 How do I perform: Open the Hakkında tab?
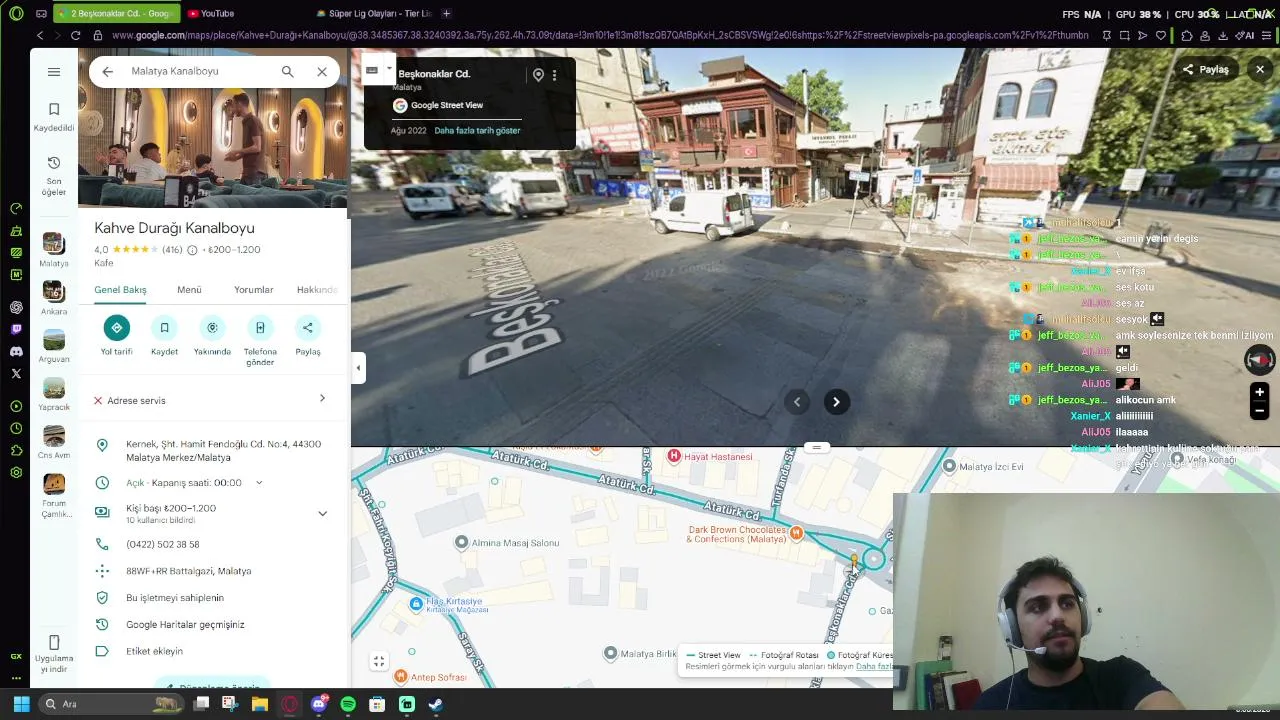coord(317,290)
